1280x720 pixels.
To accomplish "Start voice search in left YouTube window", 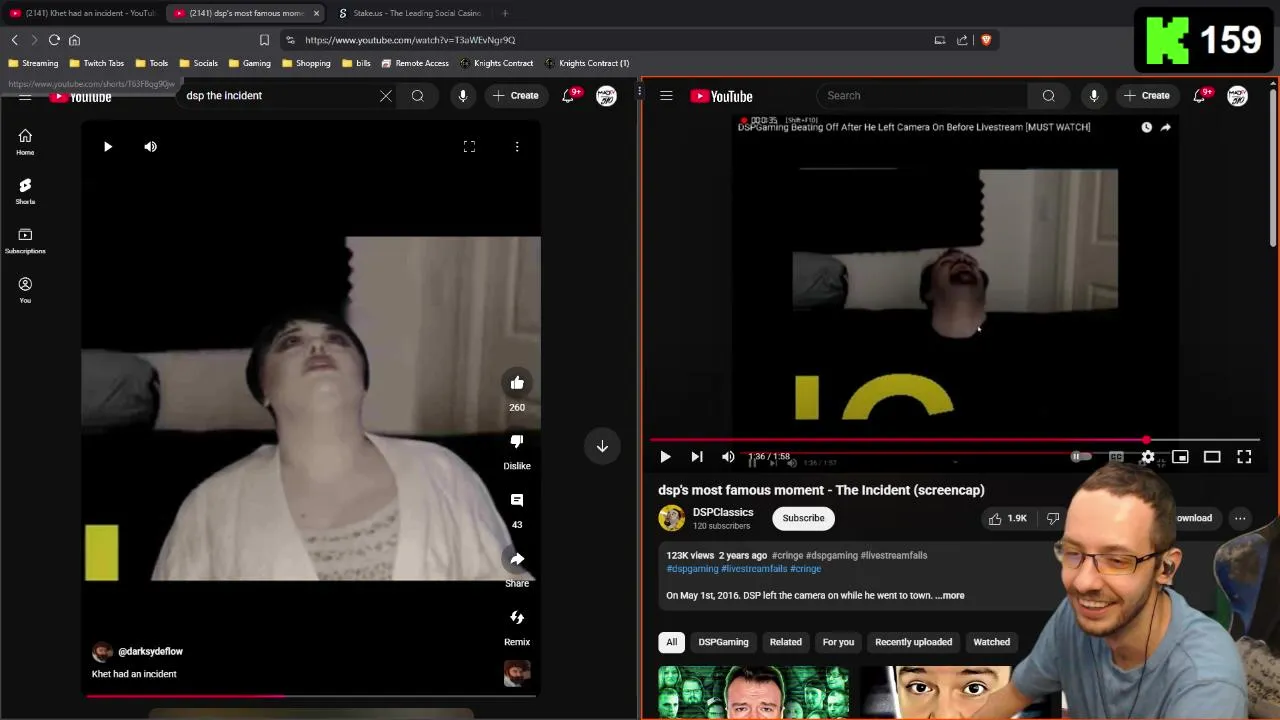I will pos(463,96).
